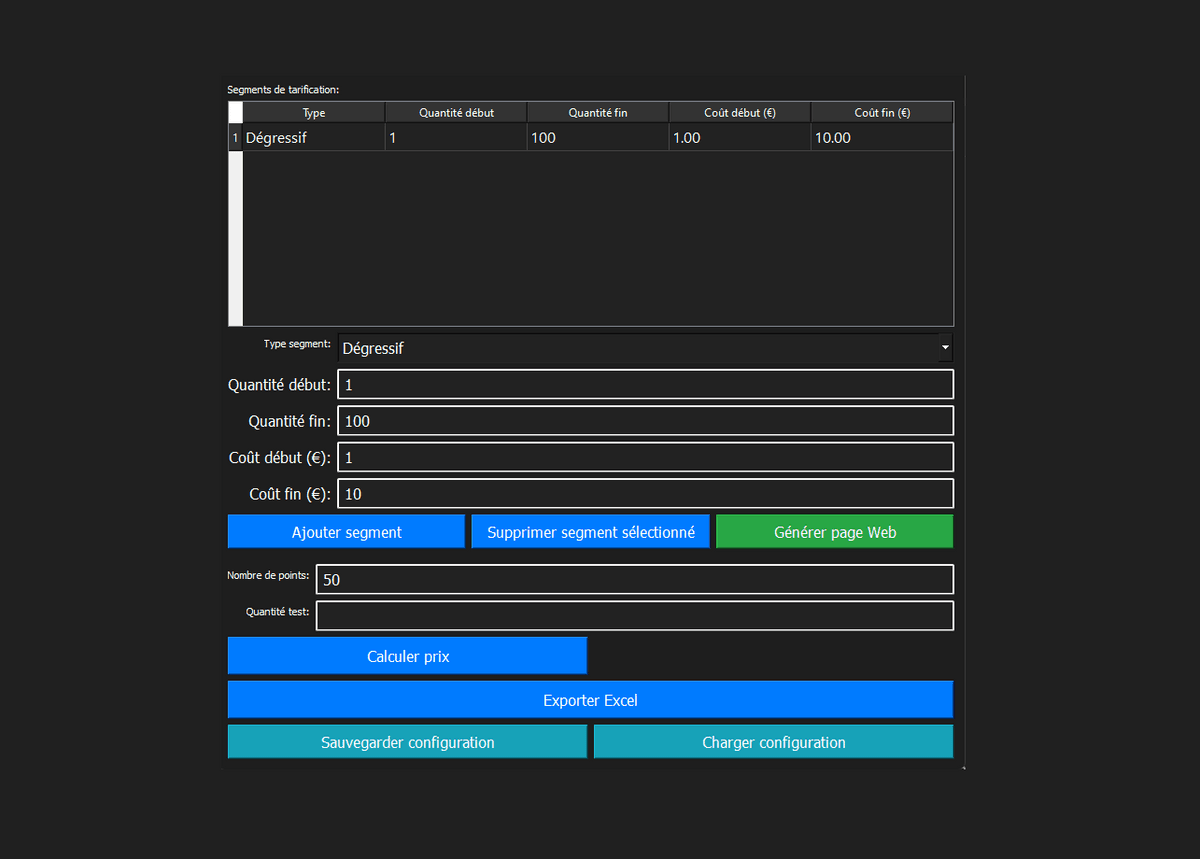Click Sauvegarder configuration button
Image resolution: width=1200 pixels, height=859 pixels.
(x=407, y=742)
